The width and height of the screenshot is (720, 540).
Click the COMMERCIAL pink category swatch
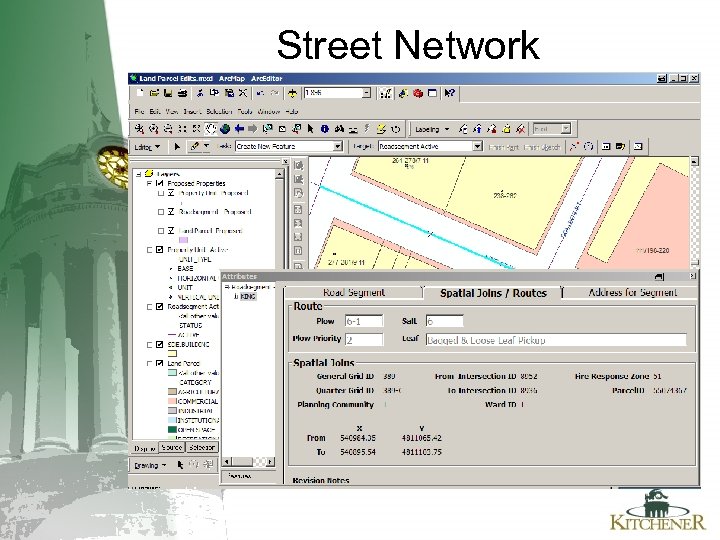[172, 401]
